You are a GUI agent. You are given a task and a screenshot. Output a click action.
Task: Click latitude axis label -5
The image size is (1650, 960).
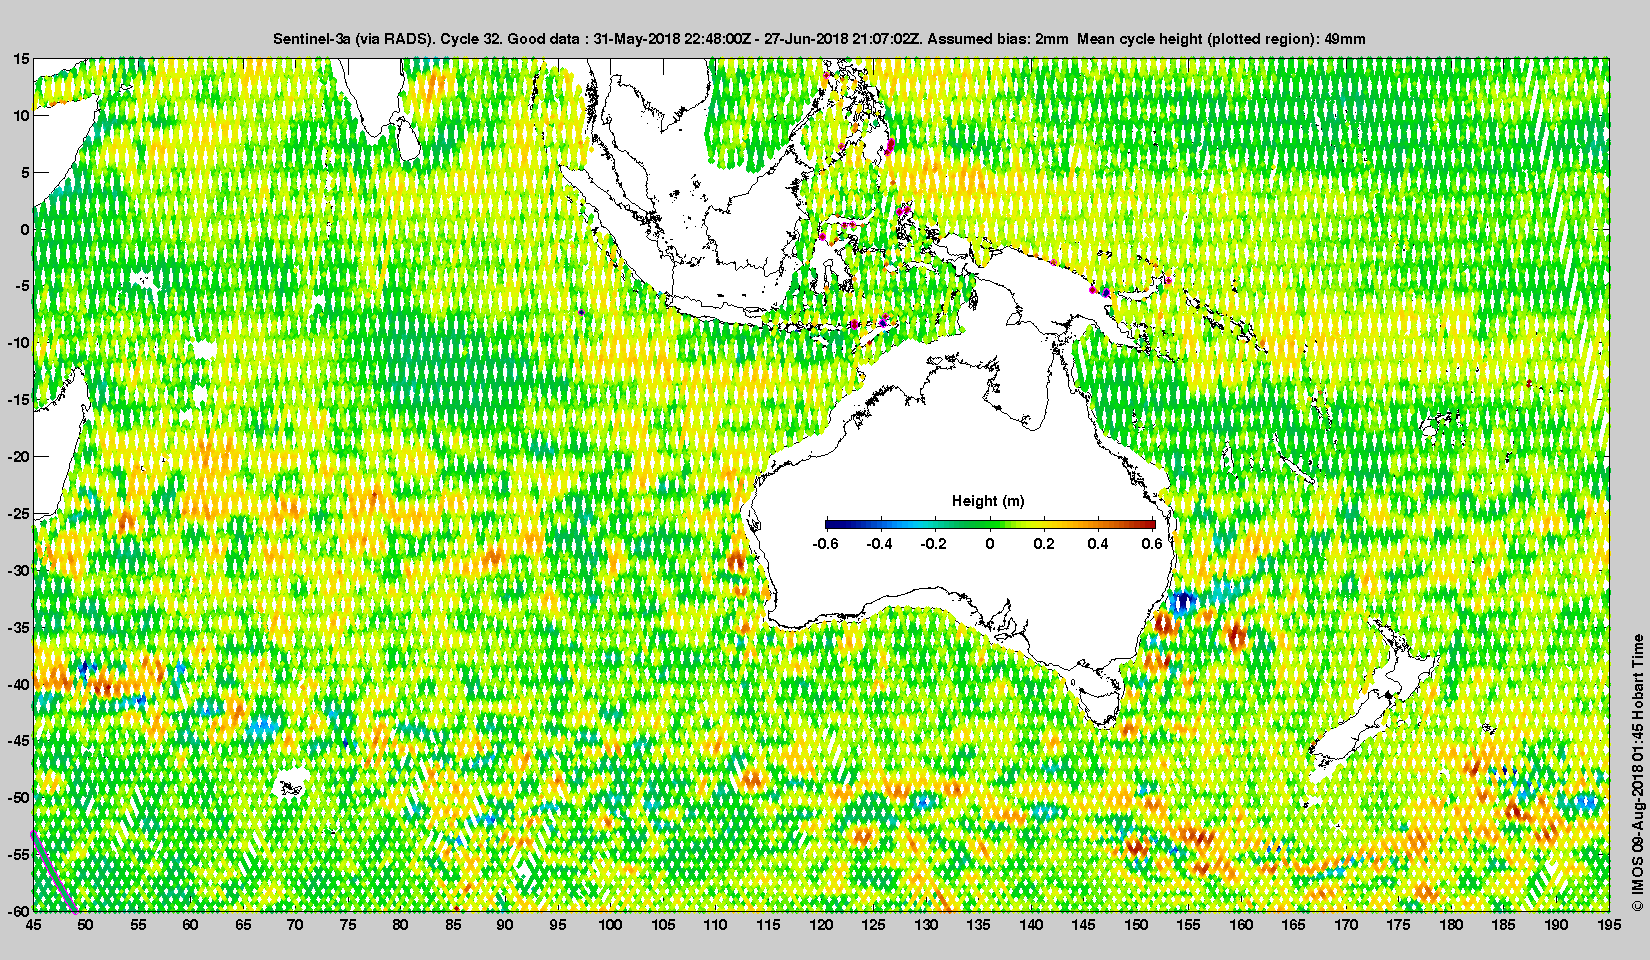point(23,287)
